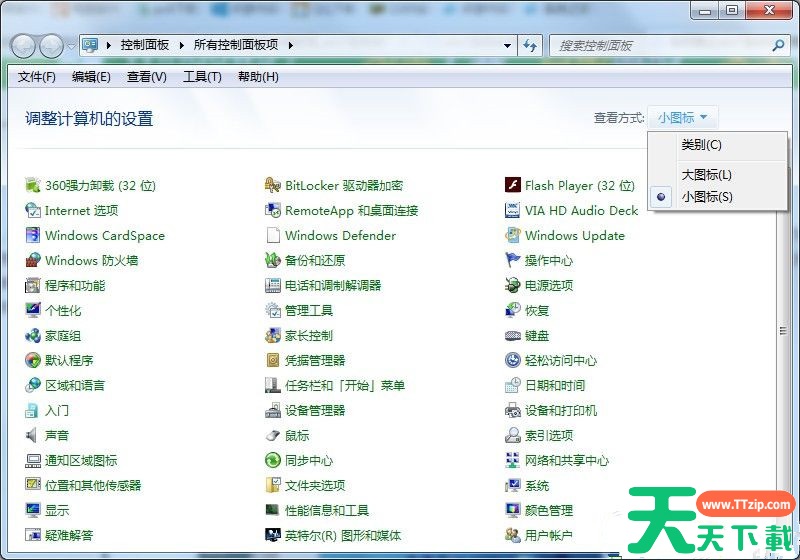Open the 网络和共享中心 link
800x560 pixels.
click(x=566, y=461)
